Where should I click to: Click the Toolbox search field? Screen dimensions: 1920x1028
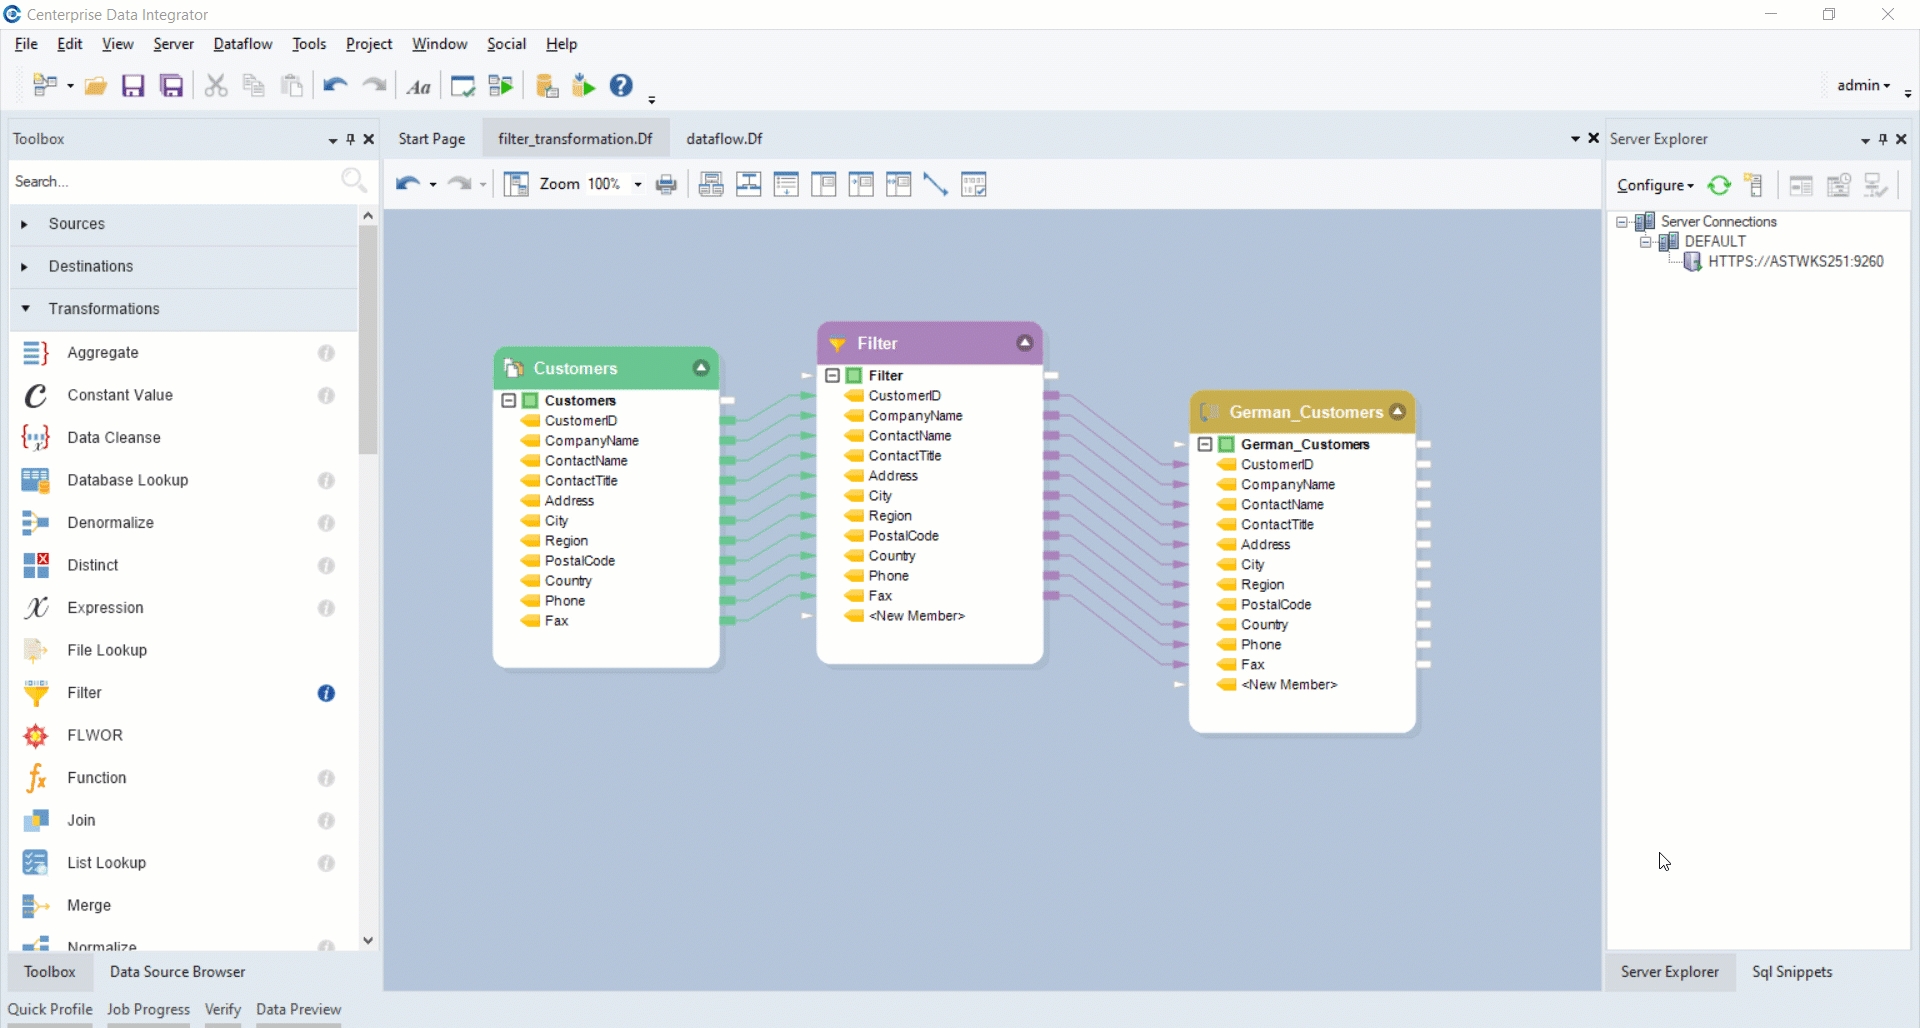click(x=170, y=182)
